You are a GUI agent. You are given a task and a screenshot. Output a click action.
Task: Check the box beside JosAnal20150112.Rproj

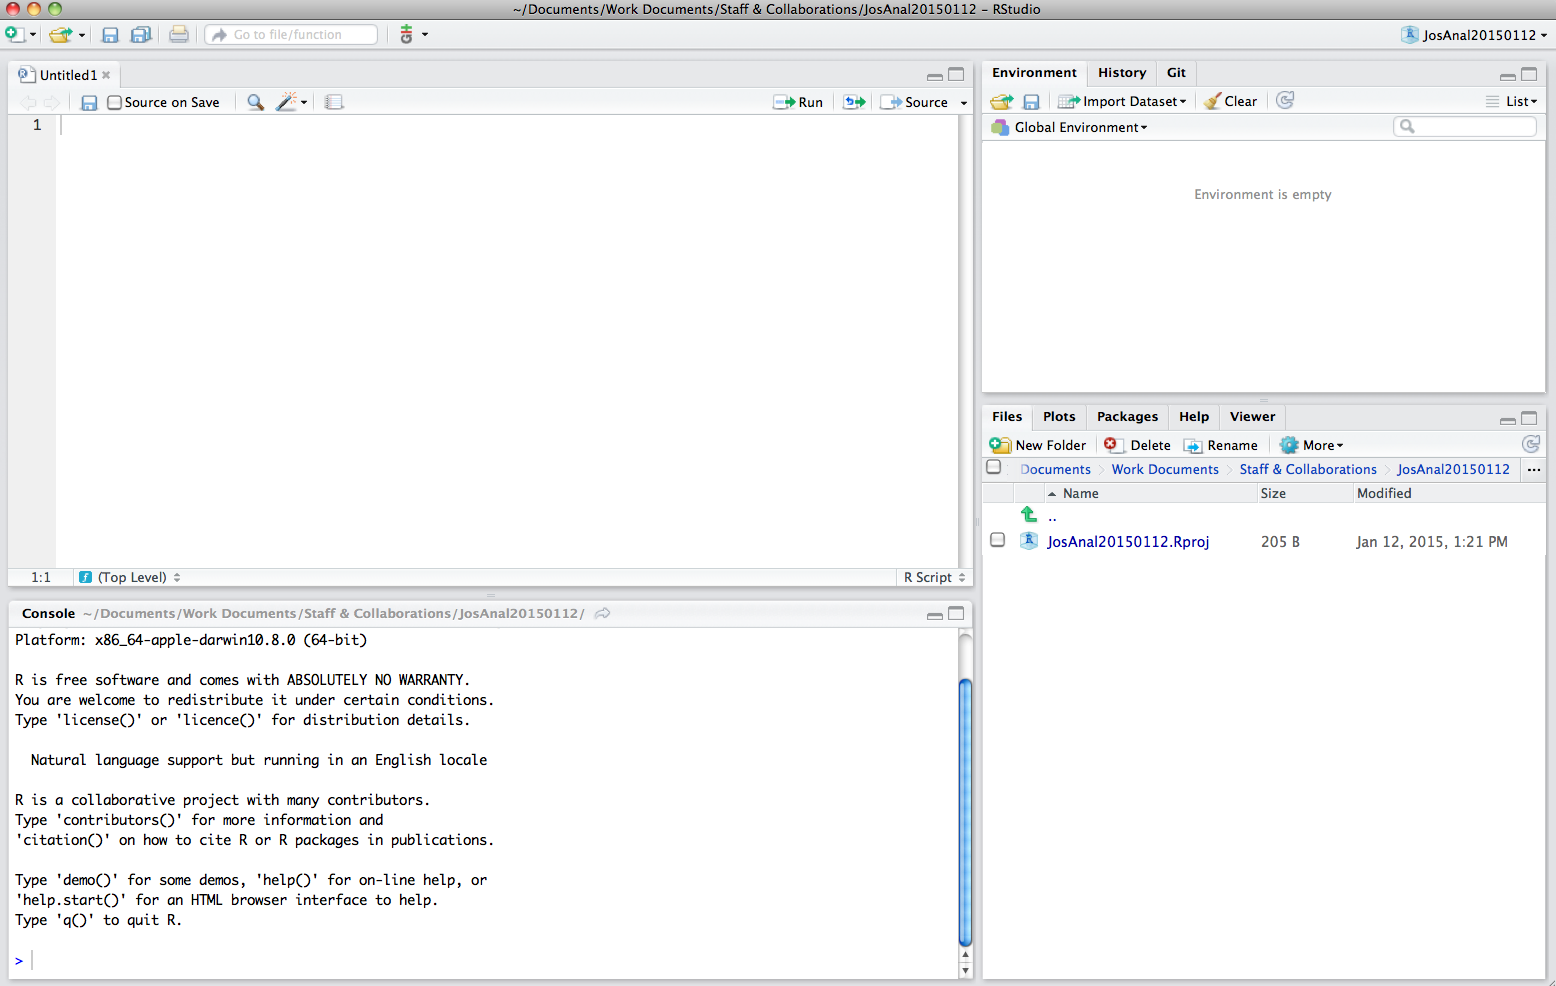[x=997, y=540]
